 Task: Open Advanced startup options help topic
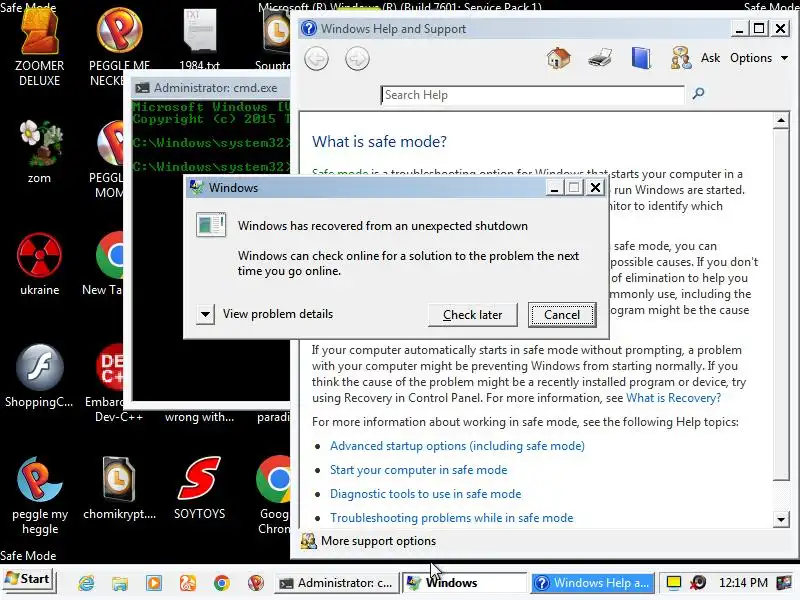point(457,446)
